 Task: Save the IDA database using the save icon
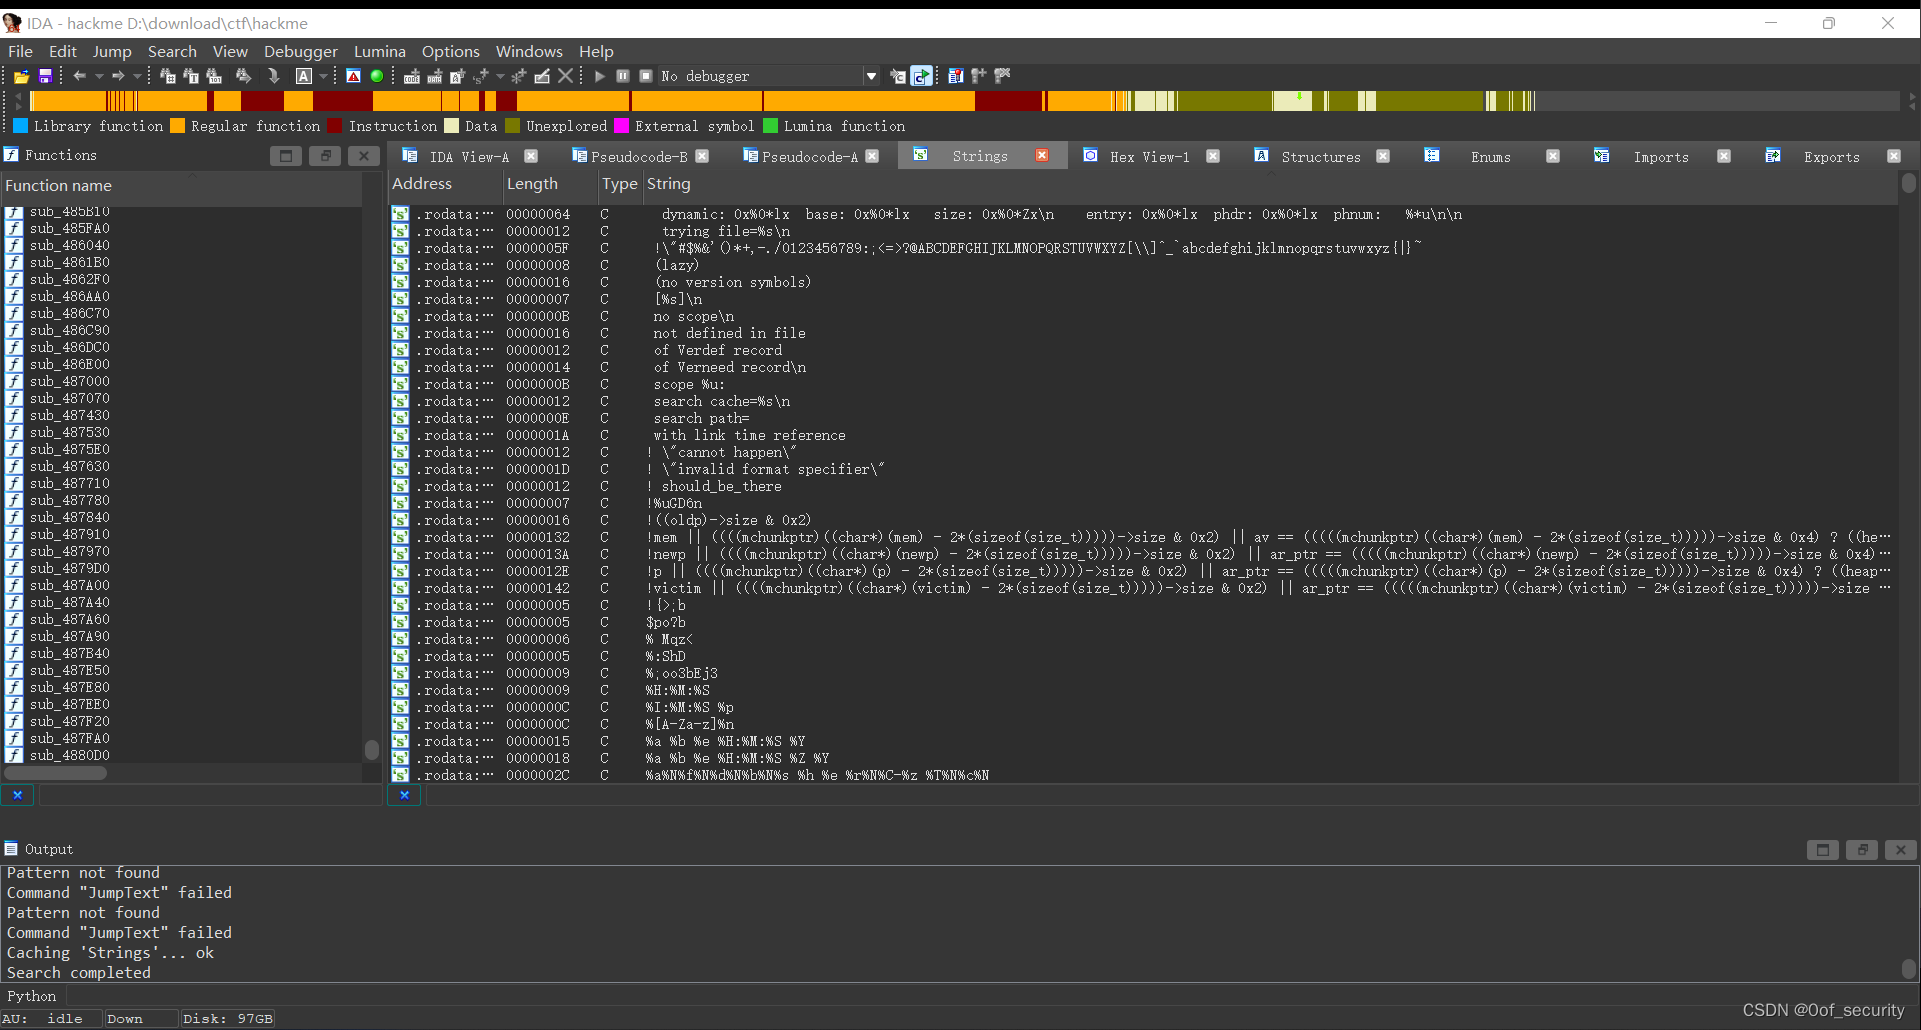pos(45,75)
